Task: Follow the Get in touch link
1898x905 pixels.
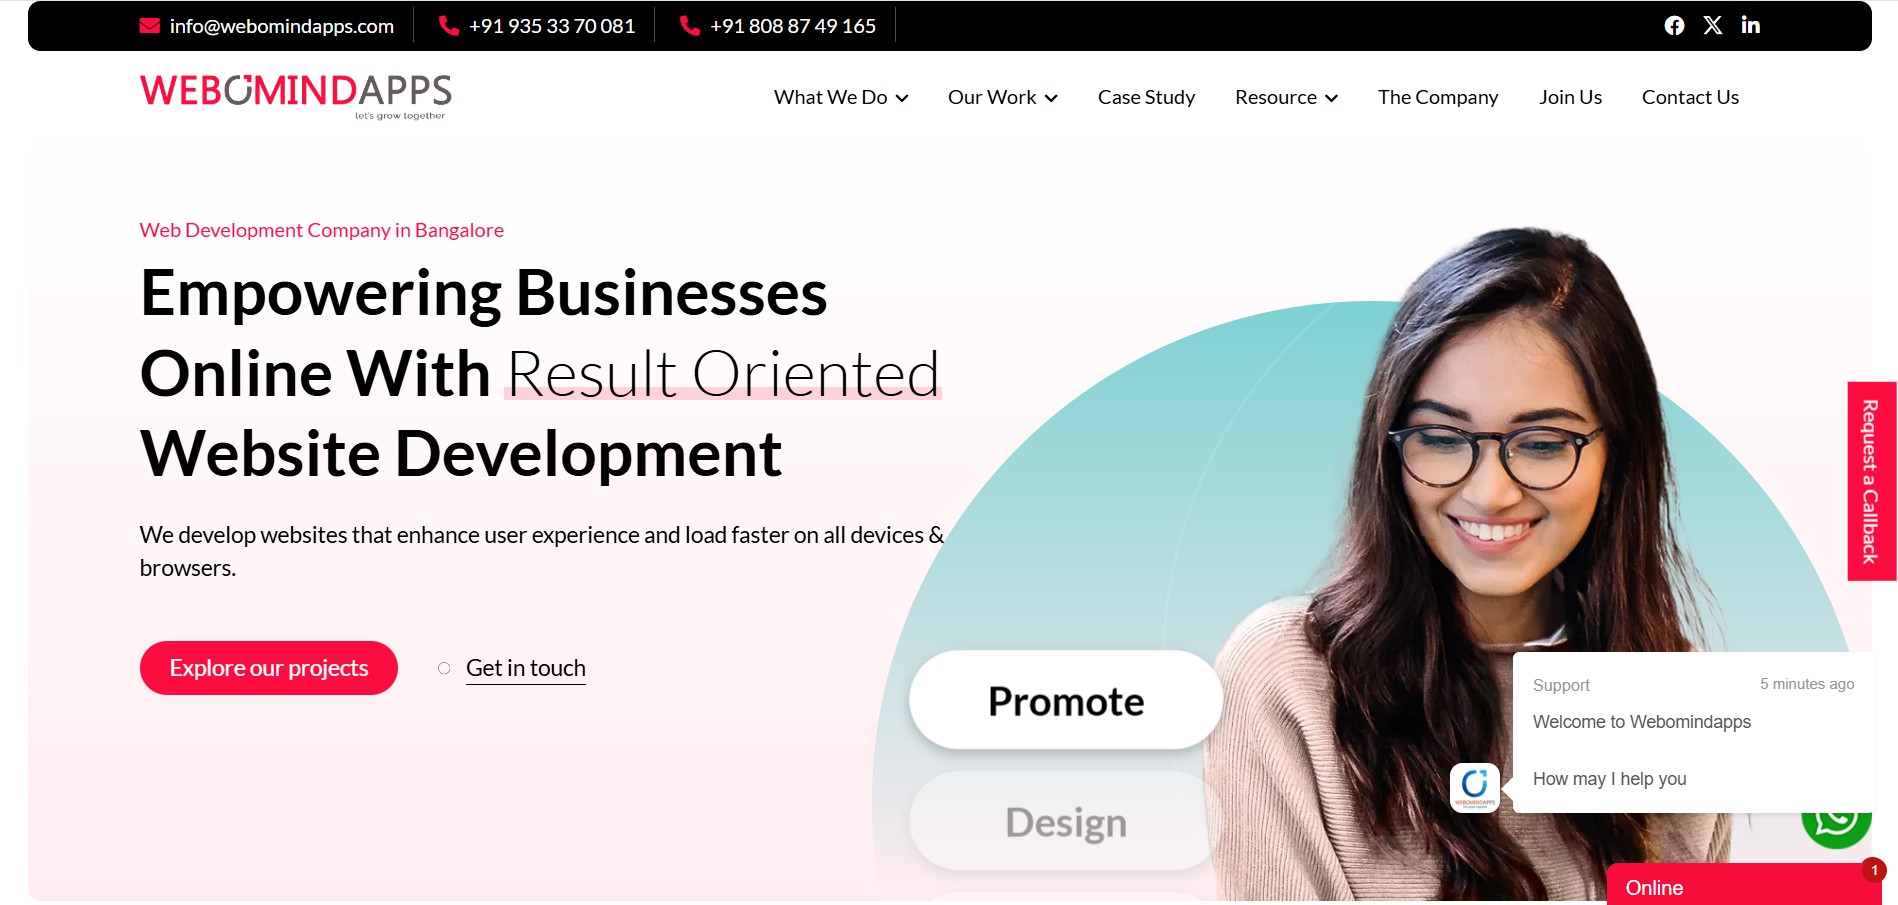Action: click(x=526, y=668)
